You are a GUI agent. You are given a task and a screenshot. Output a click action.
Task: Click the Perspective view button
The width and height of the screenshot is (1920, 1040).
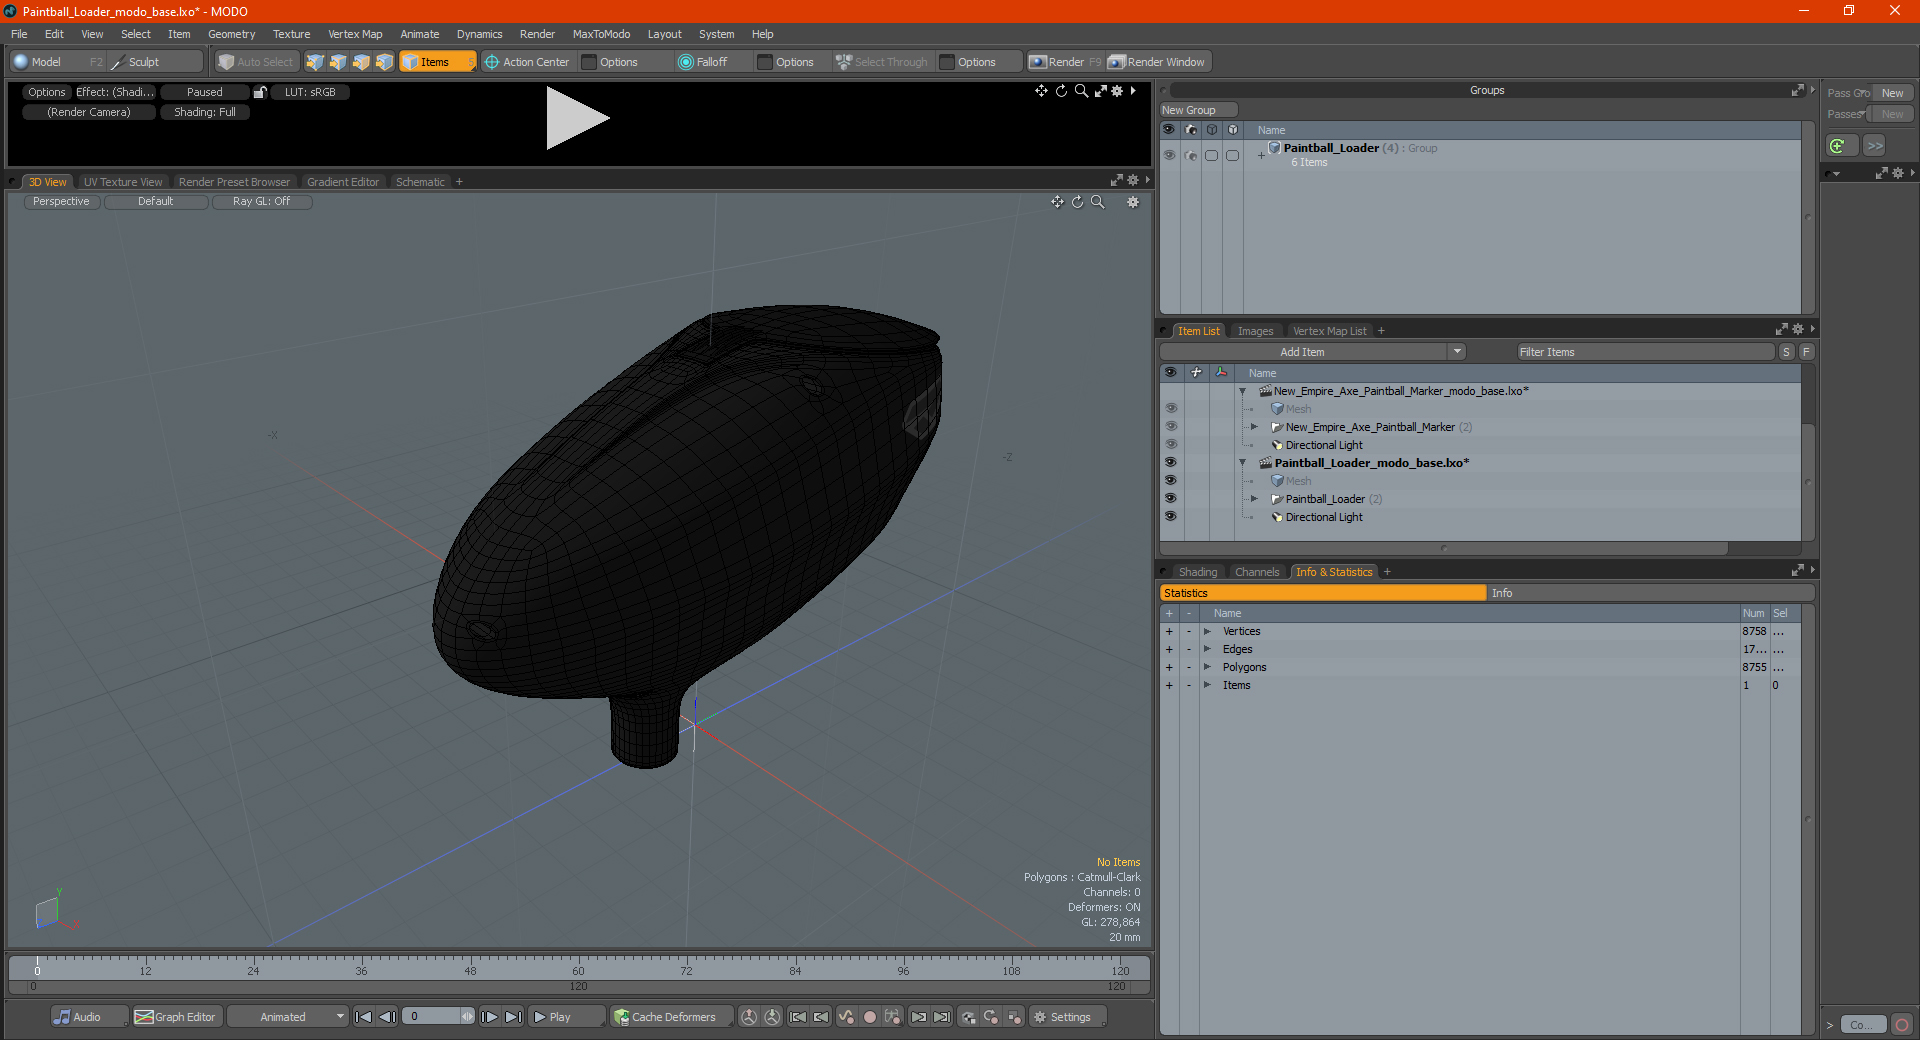[61, 202]
